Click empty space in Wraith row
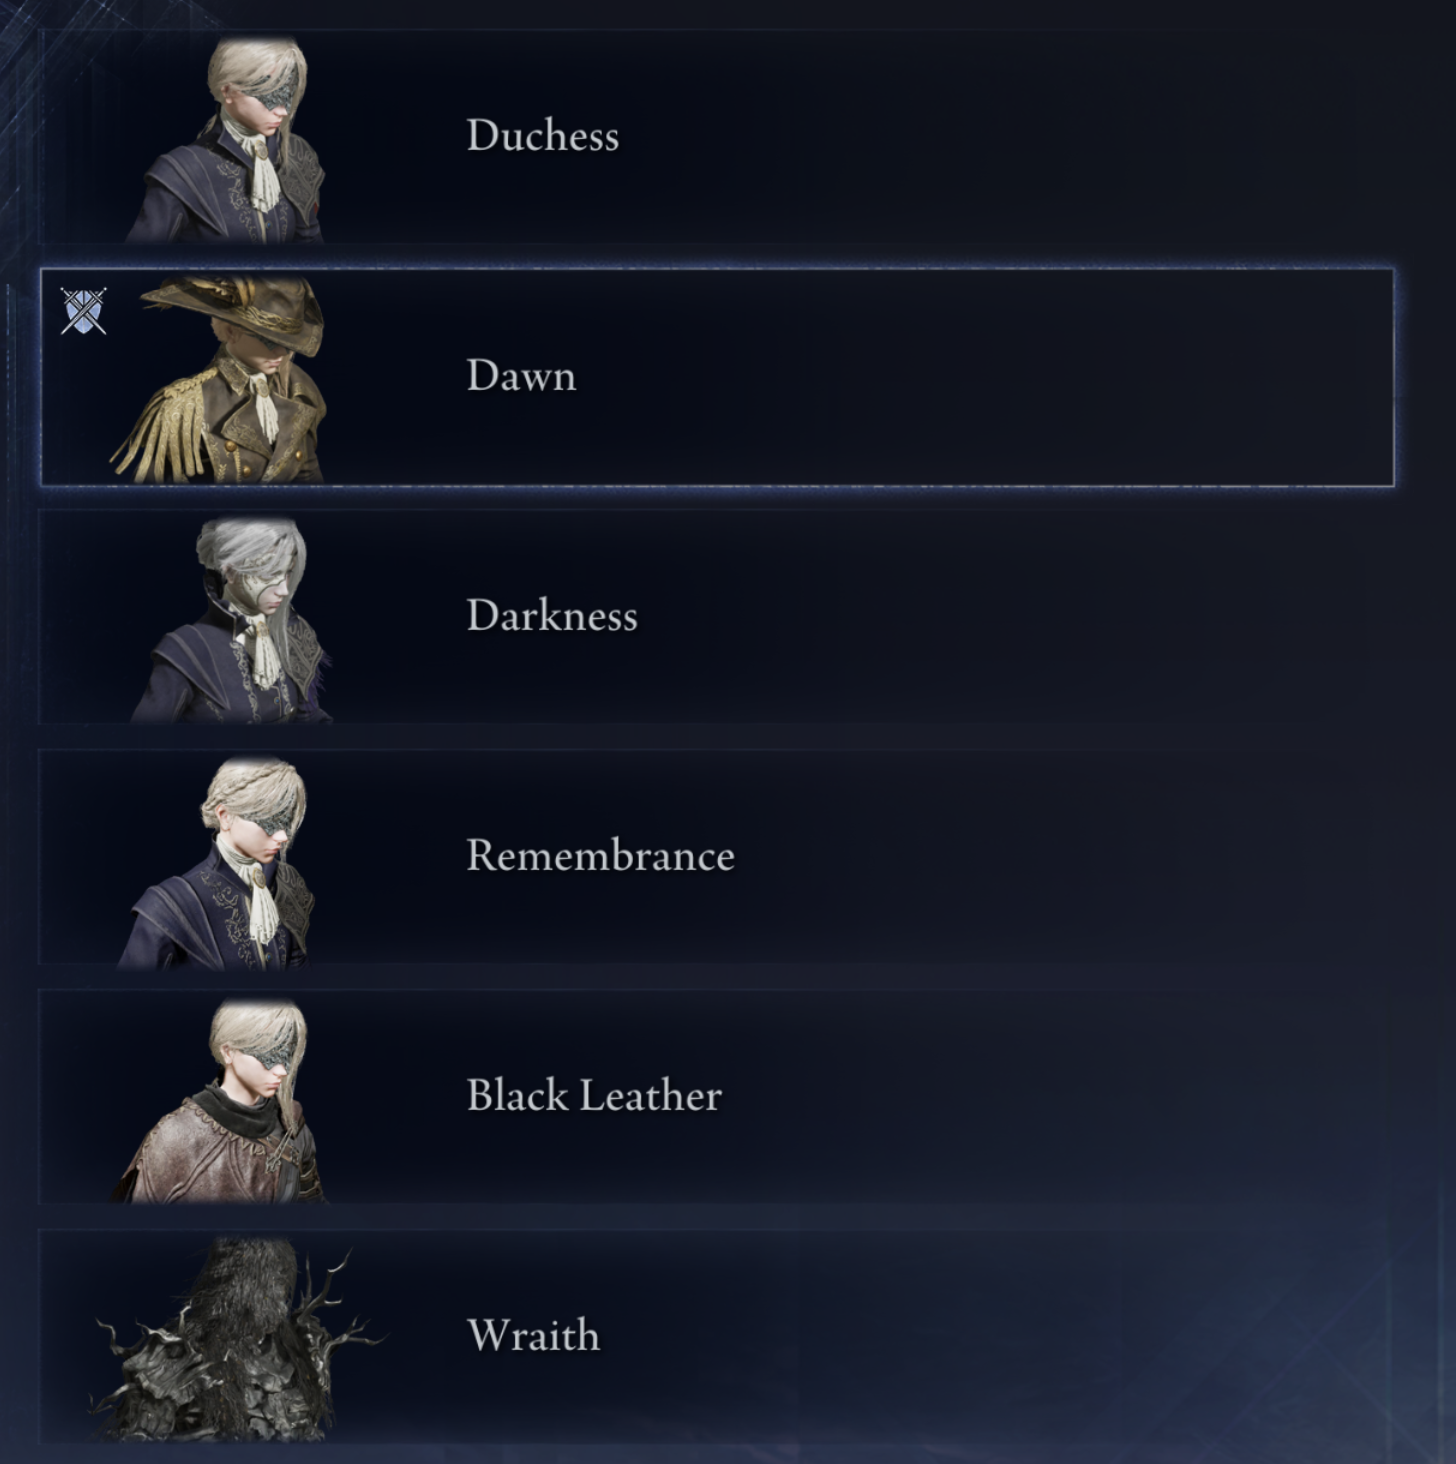This screenshot has height=1464, width=1456. pyautogui.click(x=1000, y=1337)
